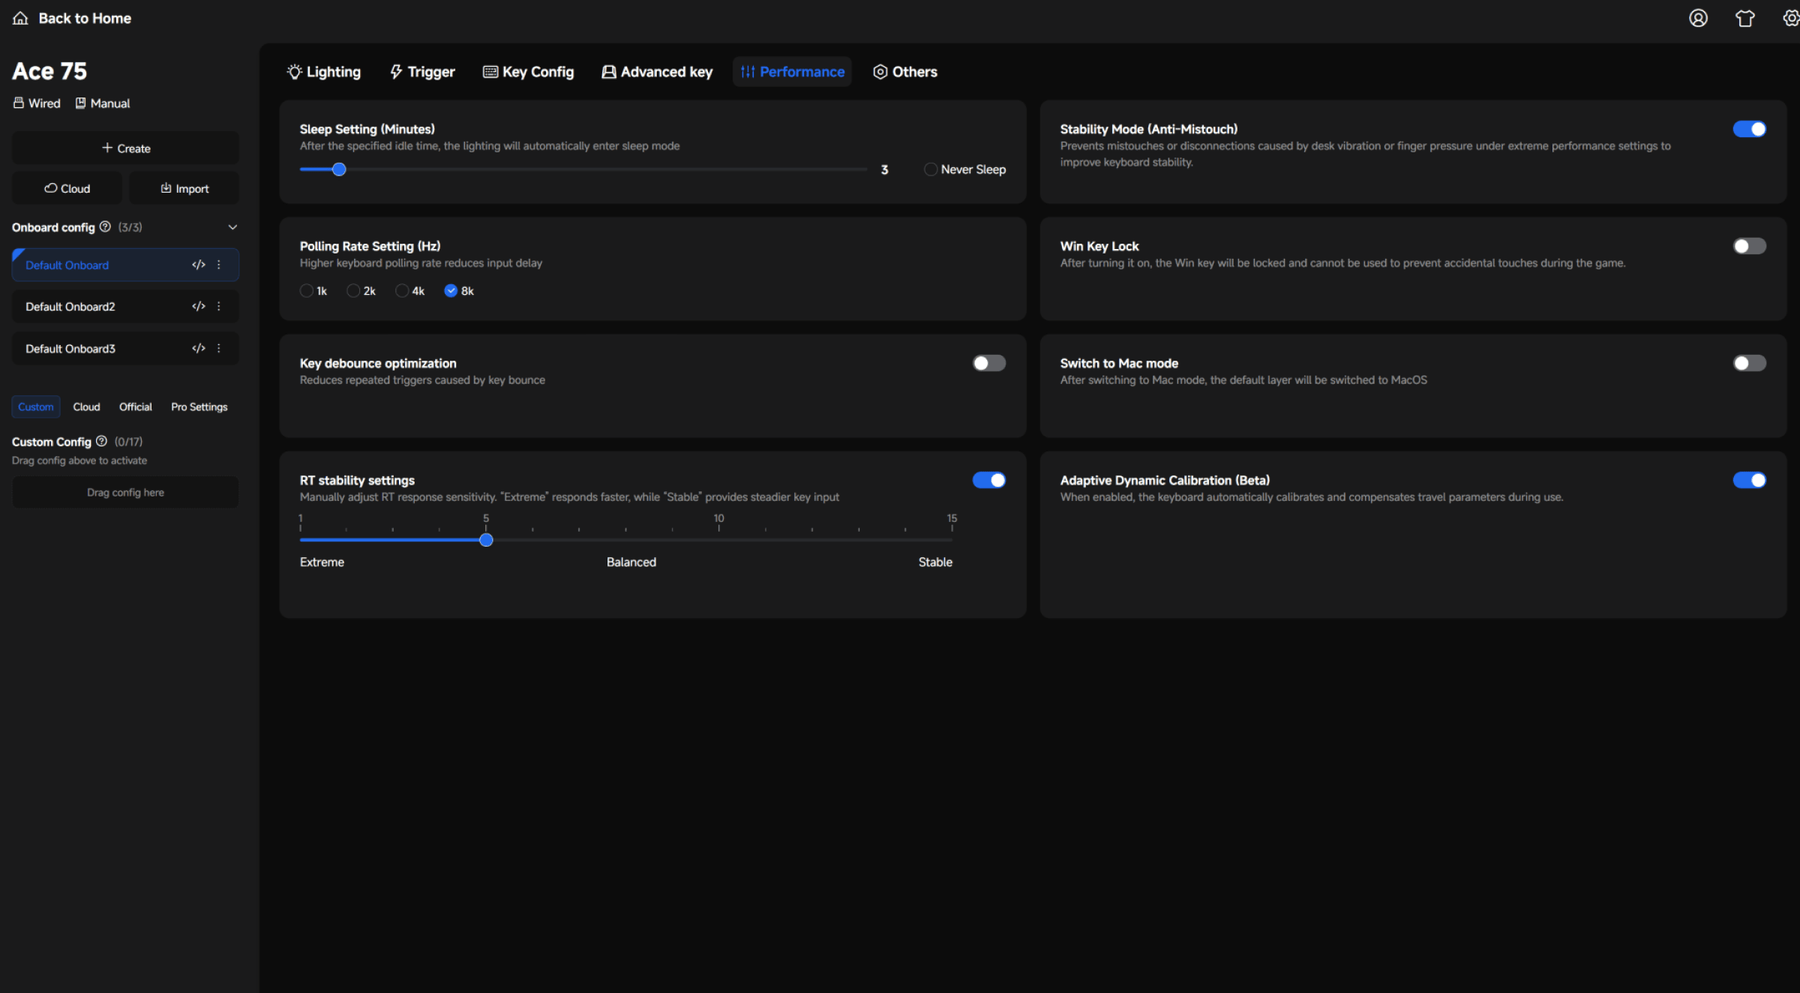Screen dimensions: 1800x993
Task: Open the Key Config tab
Action: (x=528, y=72)
